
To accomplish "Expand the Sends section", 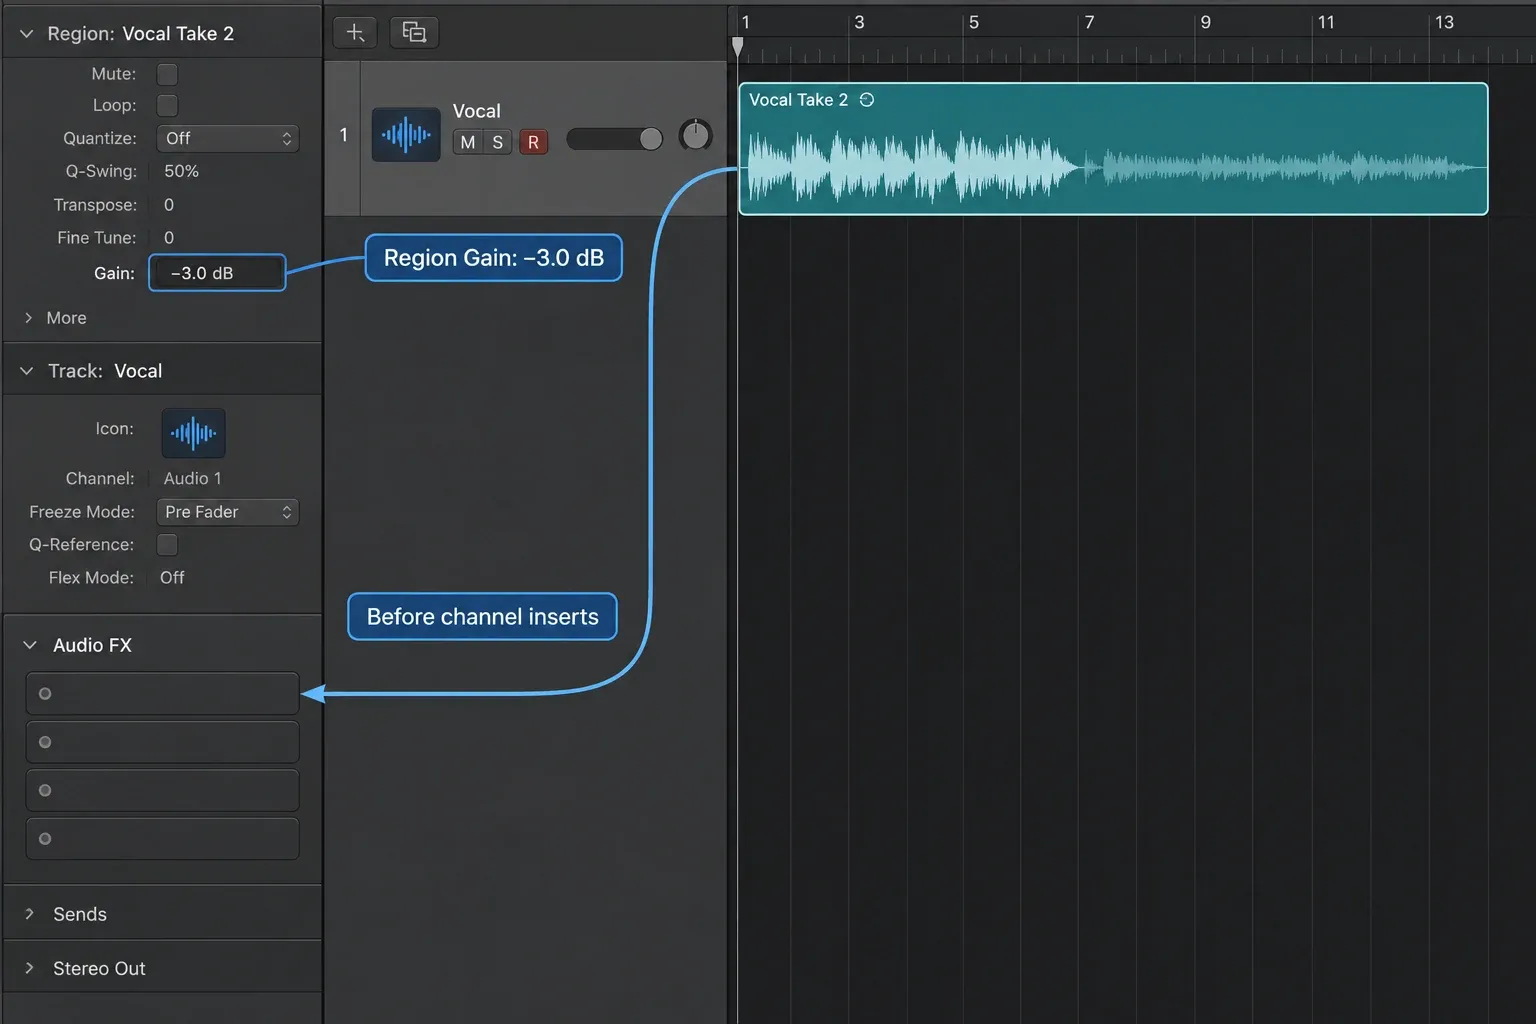I will click(x=30, y=914).
